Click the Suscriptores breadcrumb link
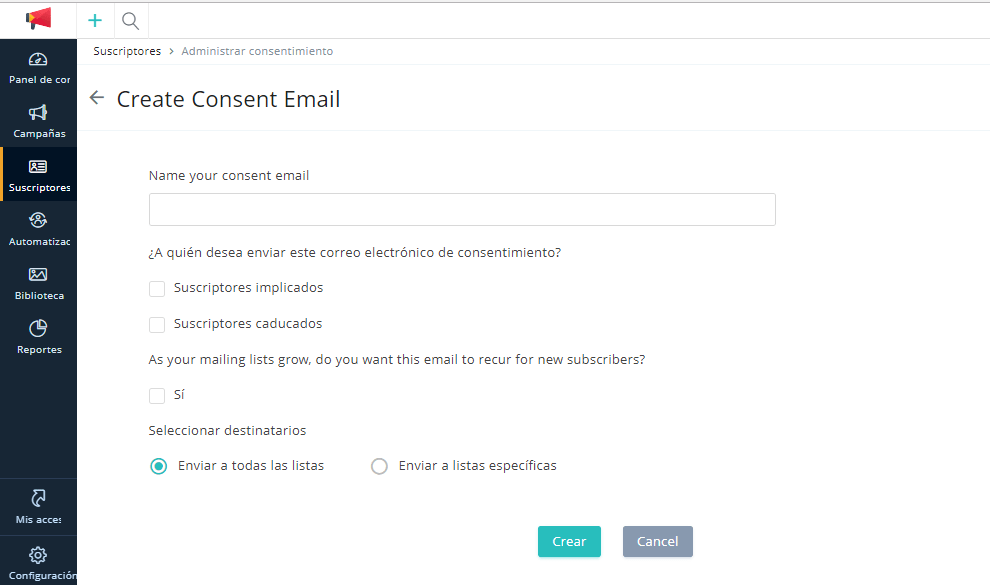The height and width of the screenshot is (585, 990). 127,51
